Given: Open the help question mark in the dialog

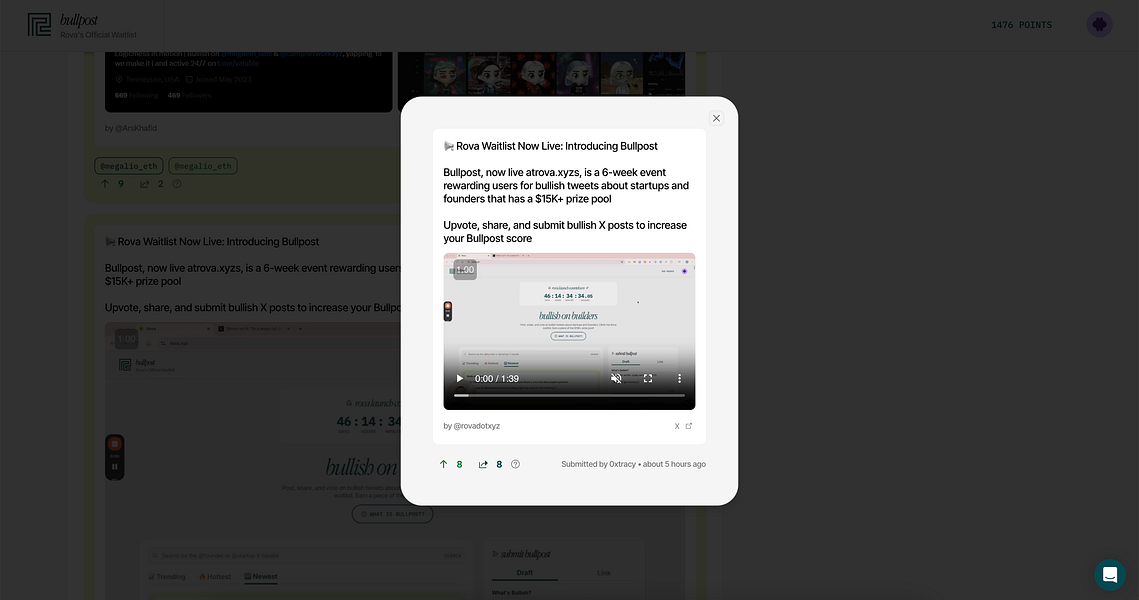Looking at the screenshot, I should pyautogui.click(x=515, y=464).
